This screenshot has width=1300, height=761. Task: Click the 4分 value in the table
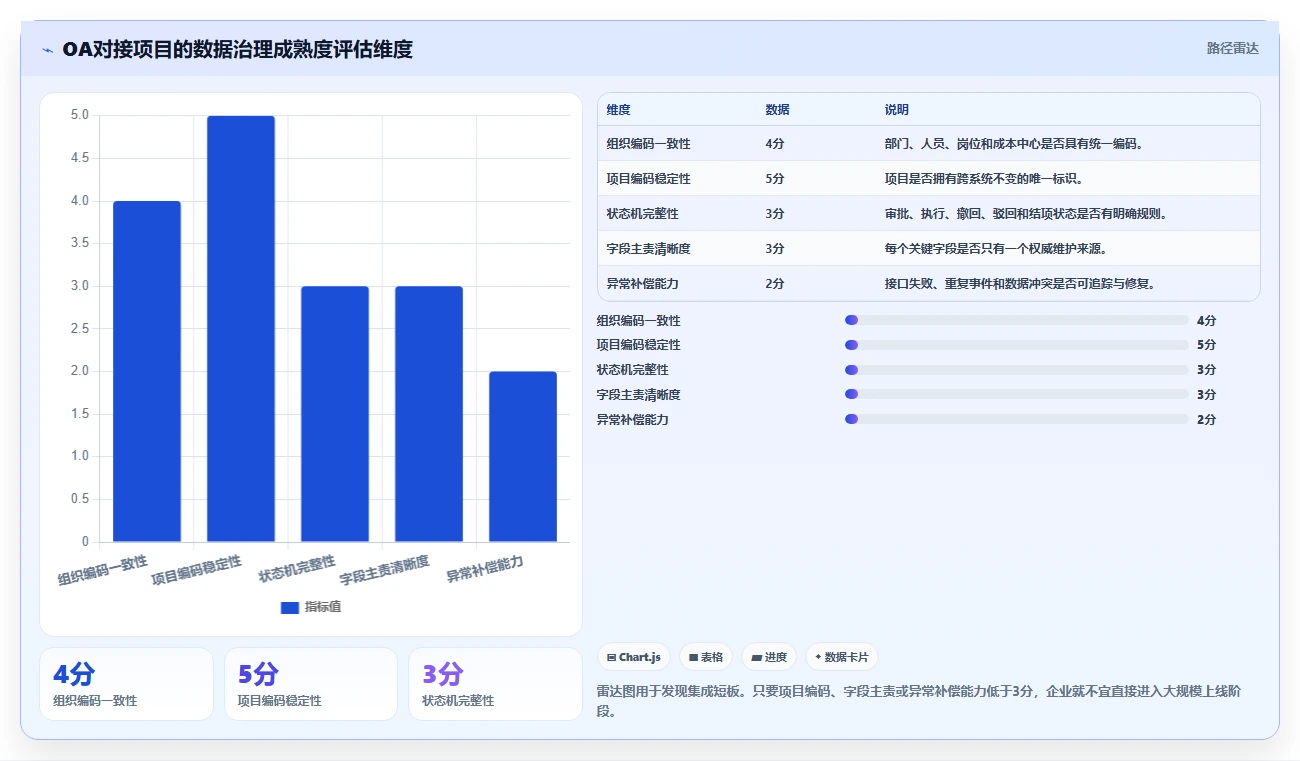tap(775, 144)
